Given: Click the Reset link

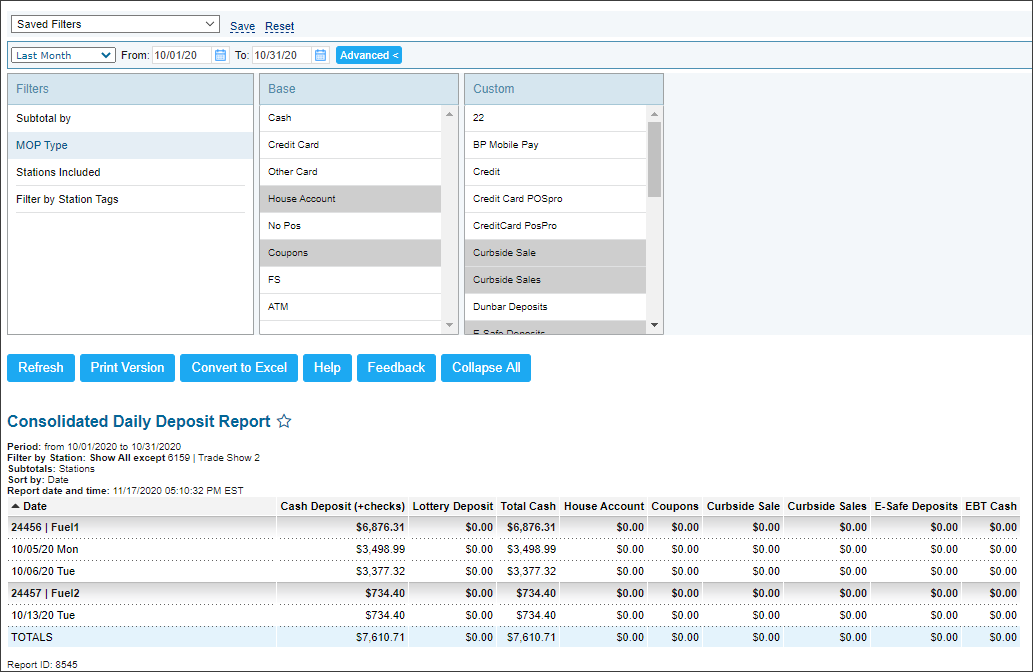Looking at the screenshot, I should [280, 26].
